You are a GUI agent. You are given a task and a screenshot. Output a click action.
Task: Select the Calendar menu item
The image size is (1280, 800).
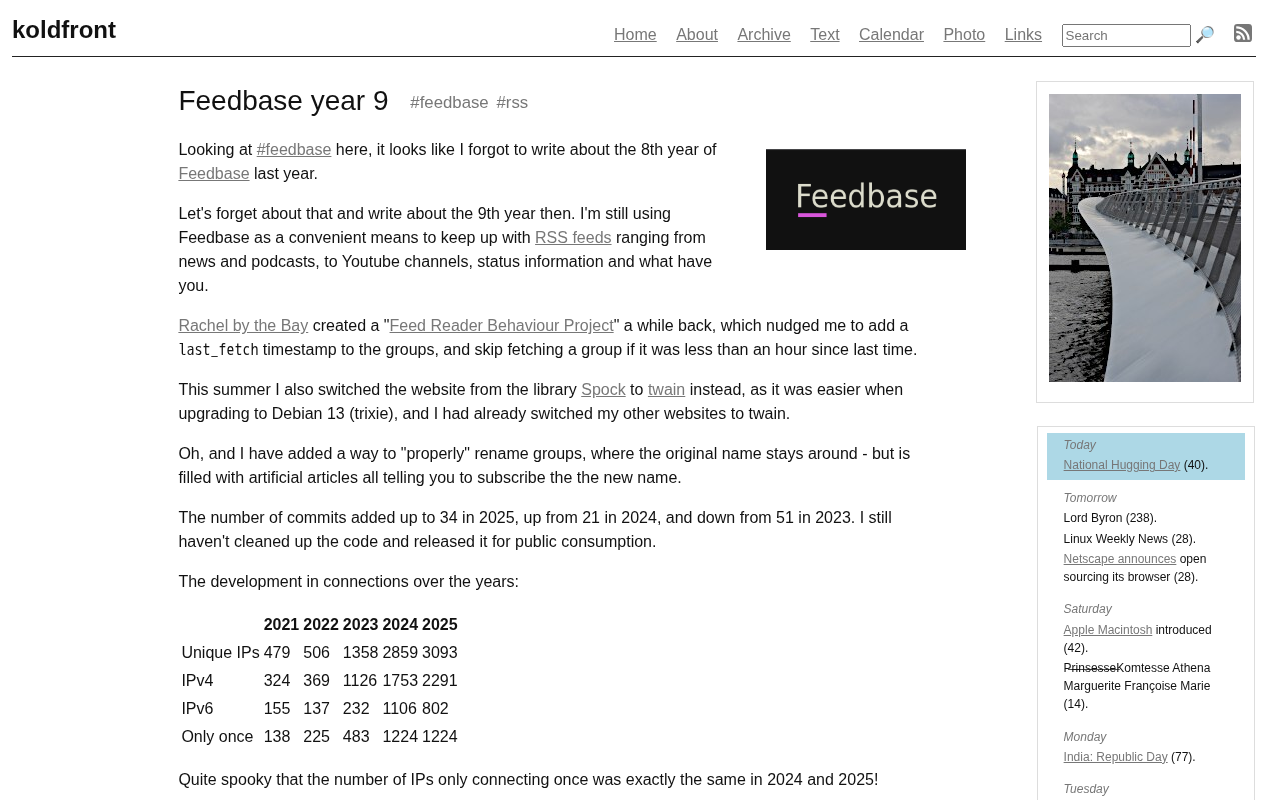coord(891,34)
